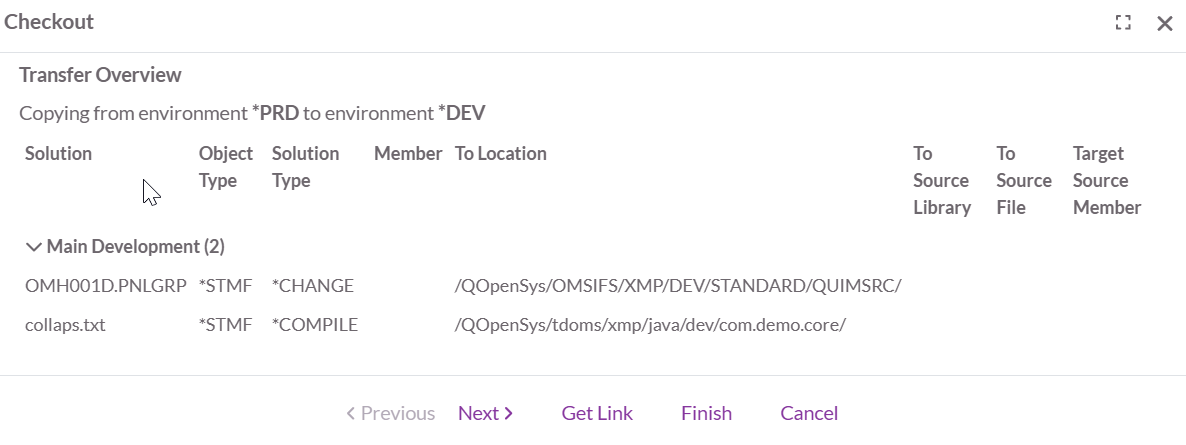Viewport: 1186px width, 445px height.
Task: Click the Solution Type column header
Action: [x=305, y=167]
